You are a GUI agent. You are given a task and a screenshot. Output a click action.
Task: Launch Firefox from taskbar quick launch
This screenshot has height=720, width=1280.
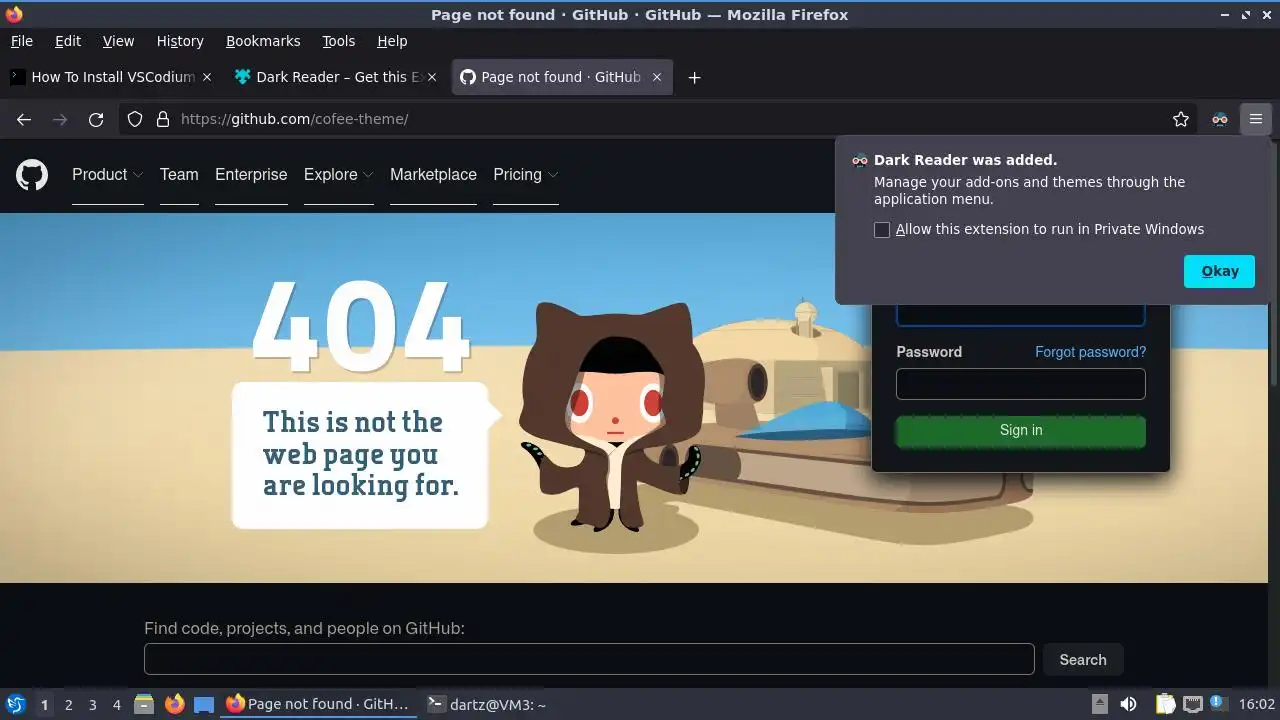[x=174, y=704]
